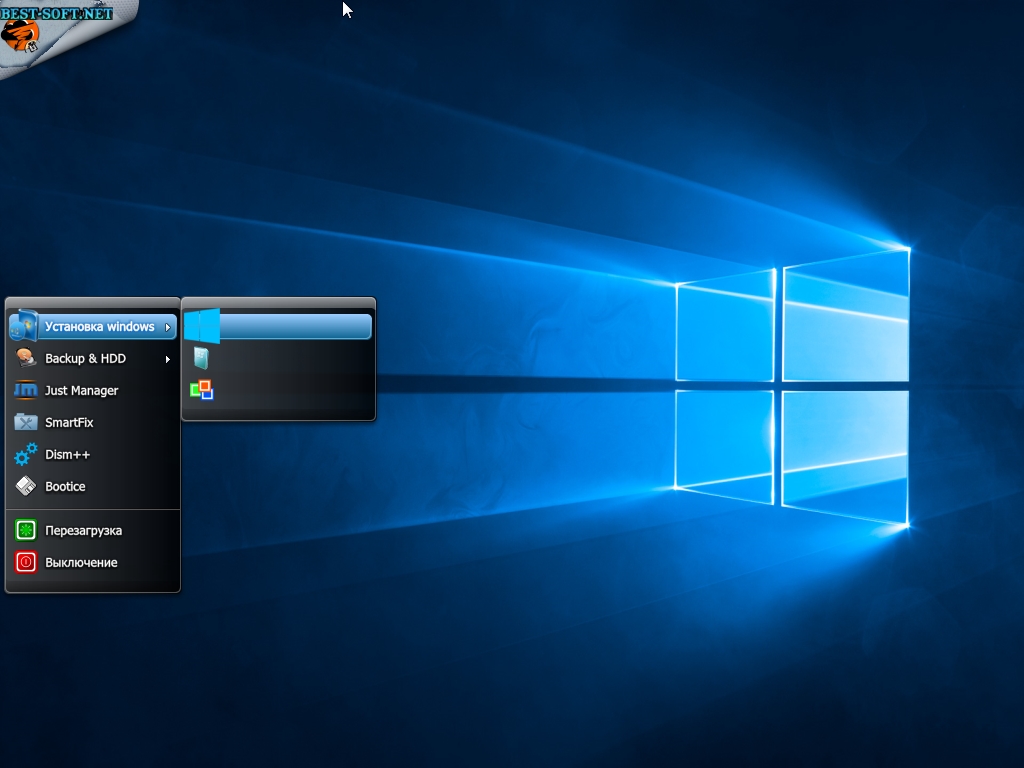Open the Установка windows menu entry

[93, 327]
